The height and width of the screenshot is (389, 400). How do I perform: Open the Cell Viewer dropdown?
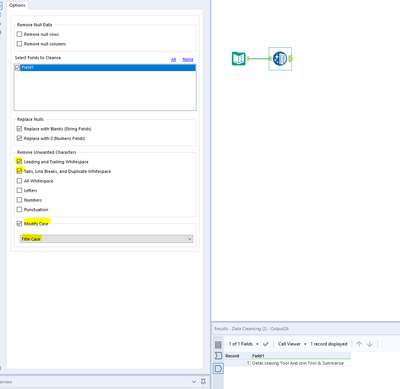point(292,344)
